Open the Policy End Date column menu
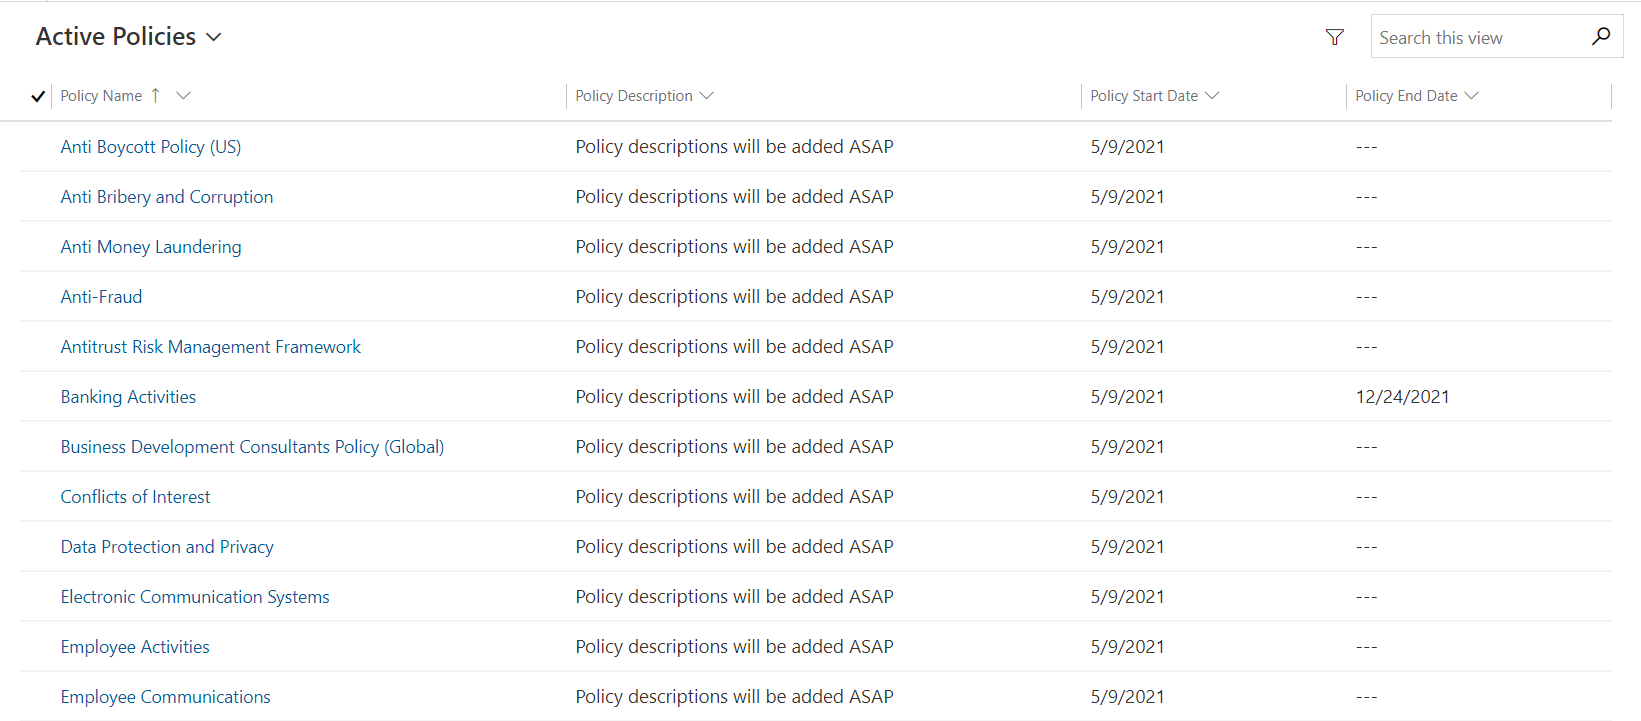This screenshot has width=1641, height=721. (1471, 95)
